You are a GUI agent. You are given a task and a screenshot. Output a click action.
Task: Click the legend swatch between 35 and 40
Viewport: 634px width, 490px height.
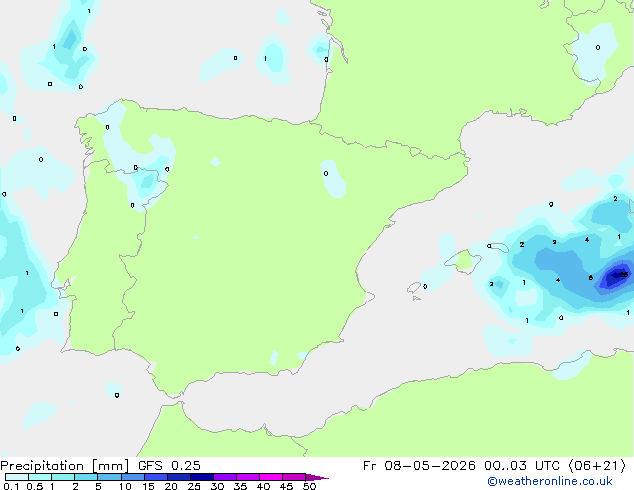pyautogui.click(x=248, y=477)
